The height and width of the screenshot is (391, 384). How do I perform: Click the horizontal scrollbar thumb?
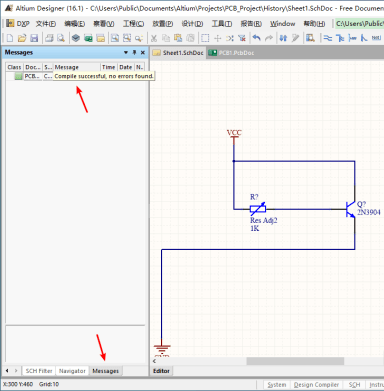295,361
